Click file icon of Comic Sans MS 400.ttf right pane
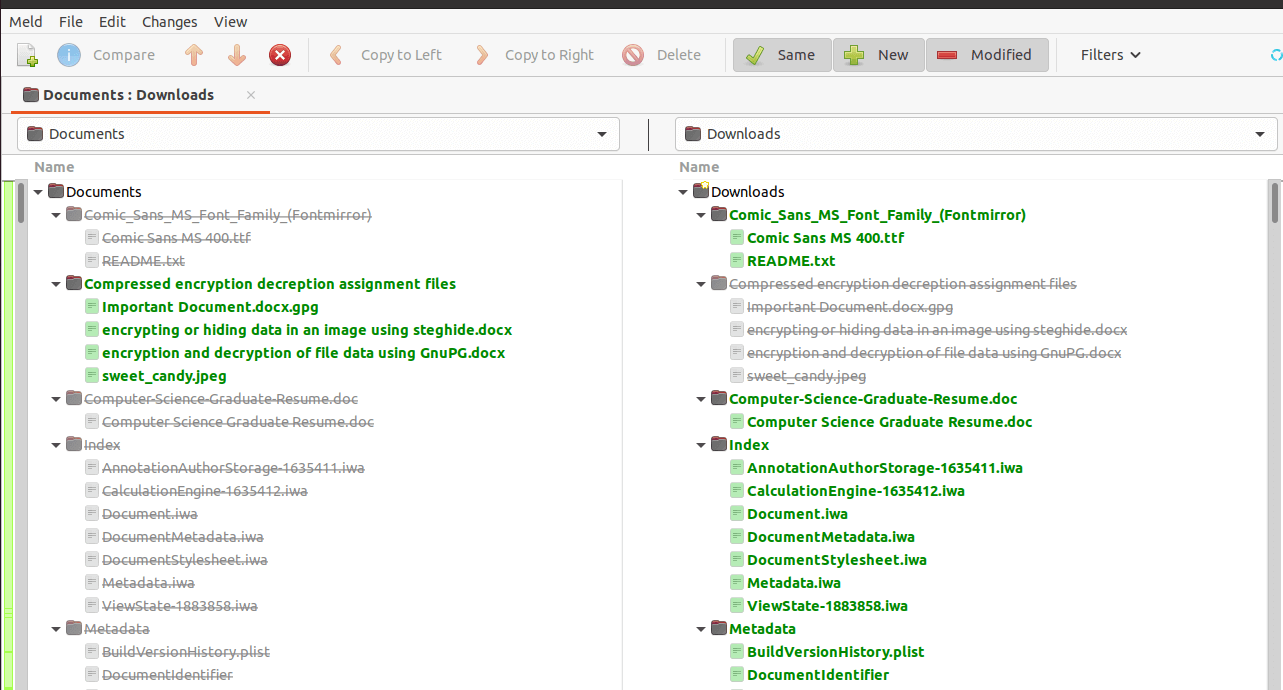Image resolution: width=1283 pixels, height=690 pixels. [737, 238]
